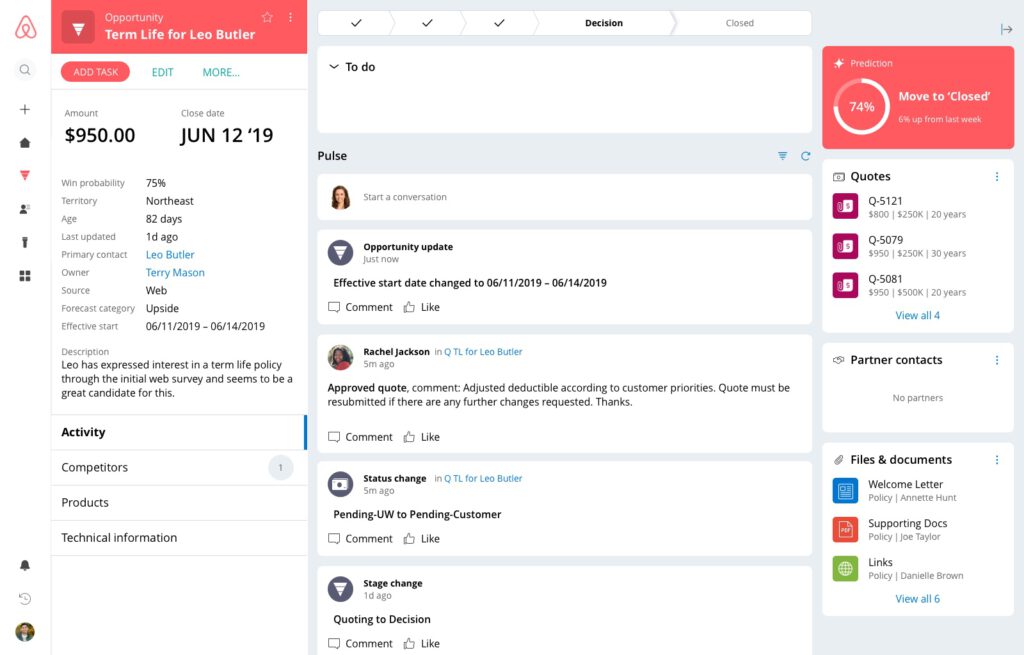Screen dimensions: 1024x655
Task: Click Opportunity update funnel avatar icon
Action: (340, 252)
